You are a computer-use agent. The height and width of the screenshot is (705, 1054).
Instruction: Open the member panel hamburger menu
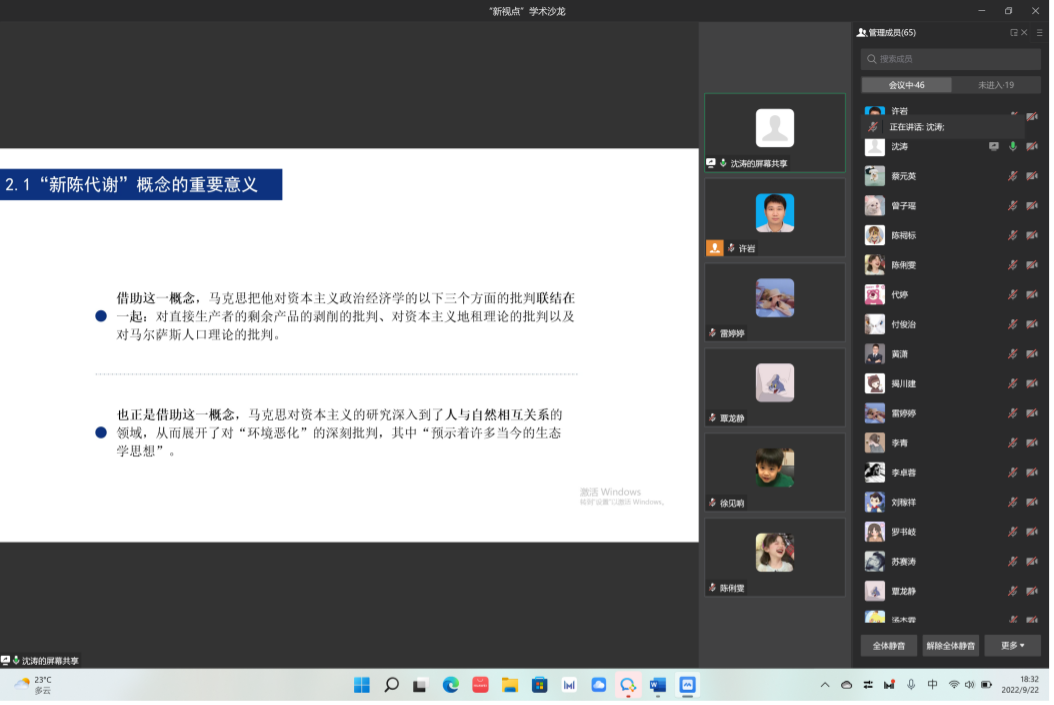point(1040,33)
